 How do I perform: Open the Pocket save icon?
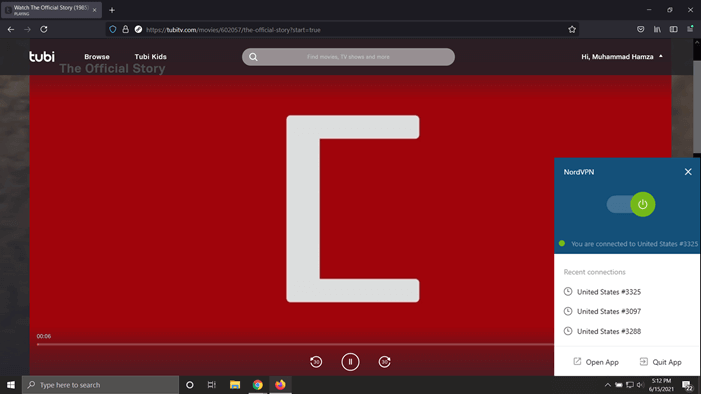[x=641, y=30]
